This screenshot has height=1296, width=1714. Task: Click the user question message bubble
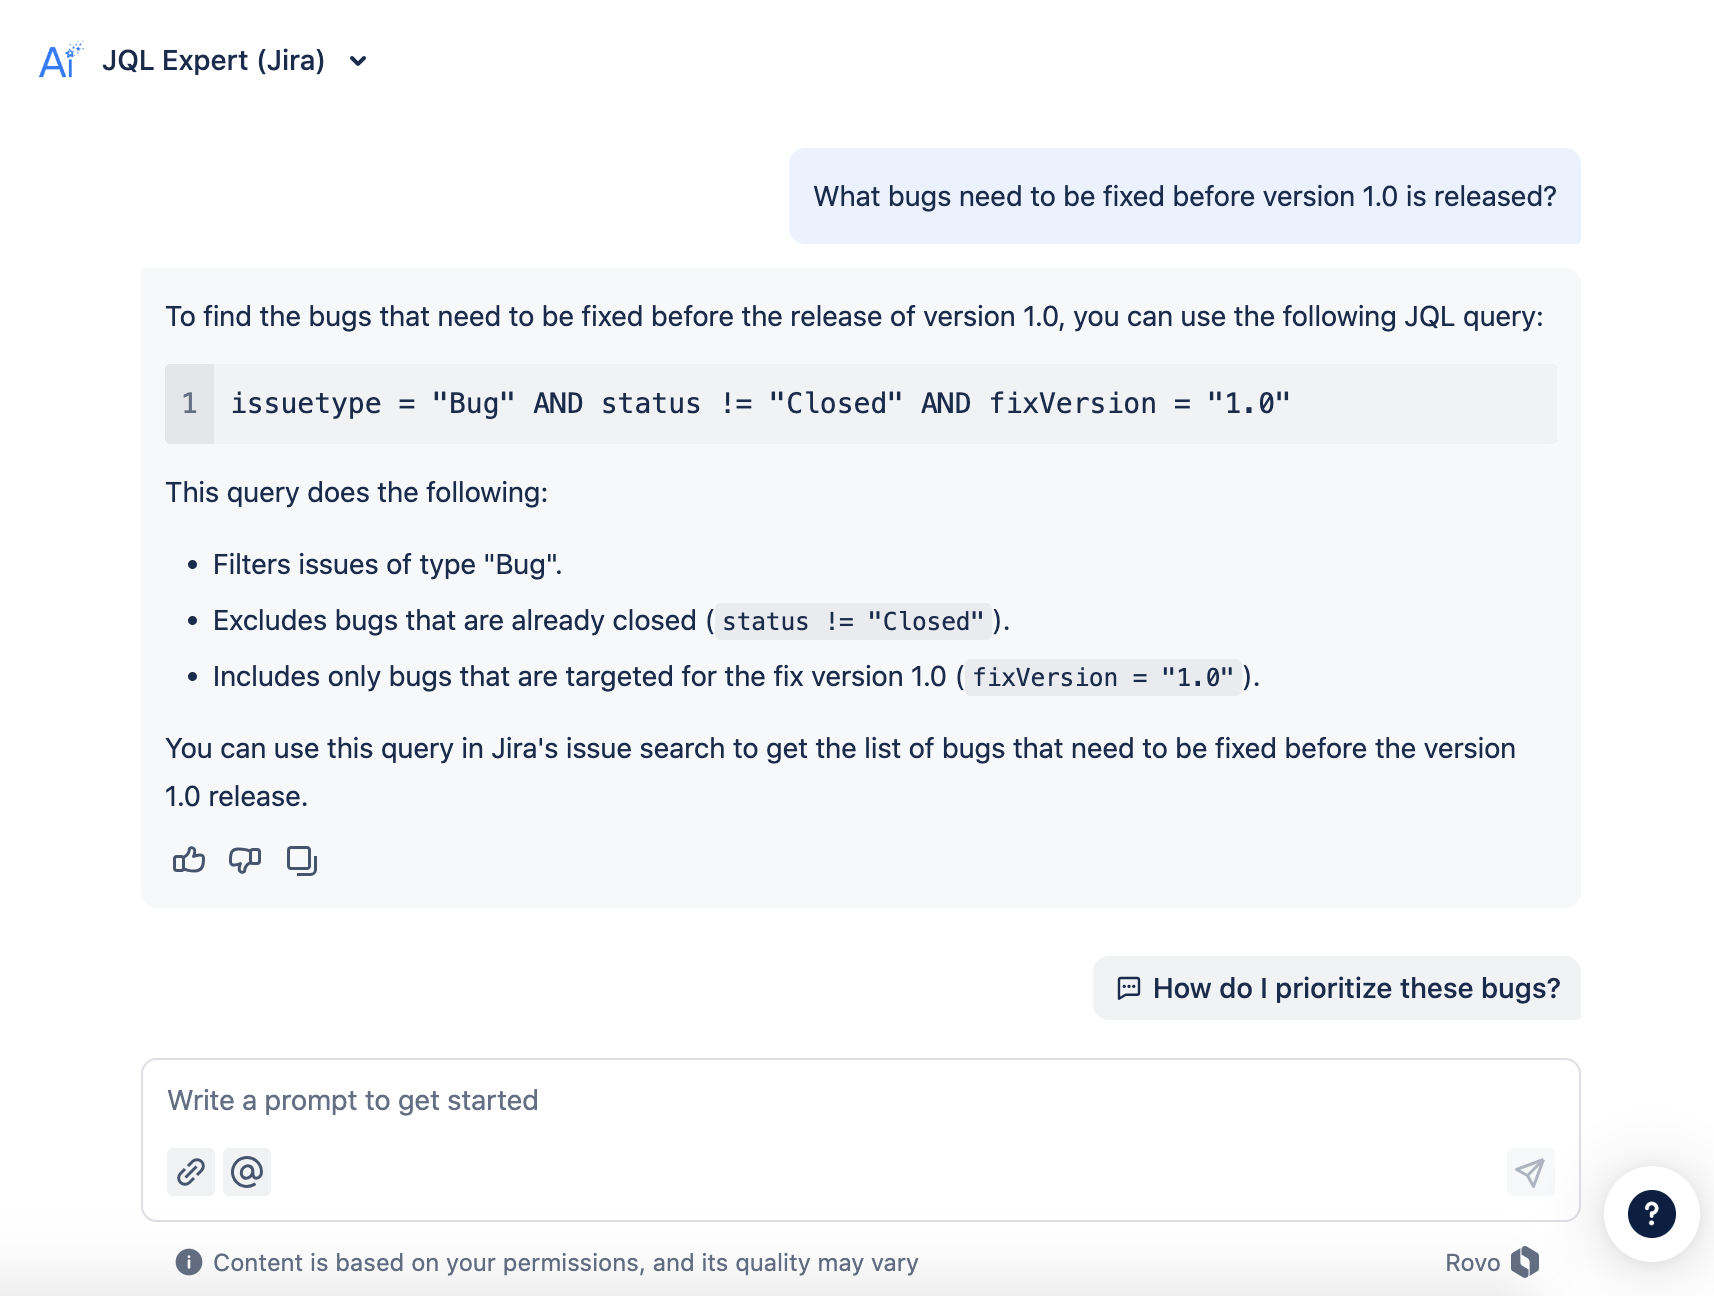(x=1184, y=196)
